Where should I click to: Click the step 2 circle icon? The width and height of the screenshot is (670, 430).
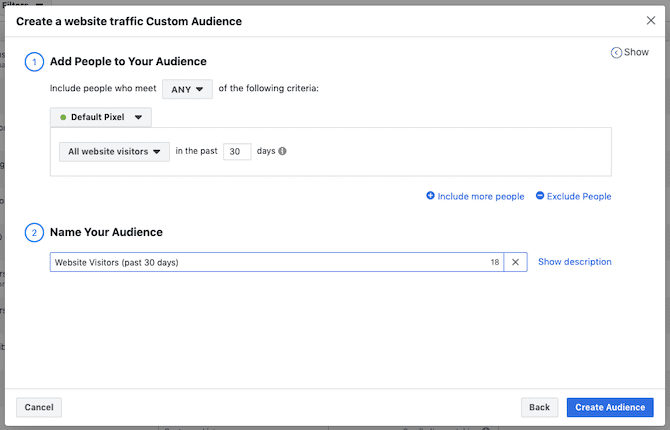(34, 233)
